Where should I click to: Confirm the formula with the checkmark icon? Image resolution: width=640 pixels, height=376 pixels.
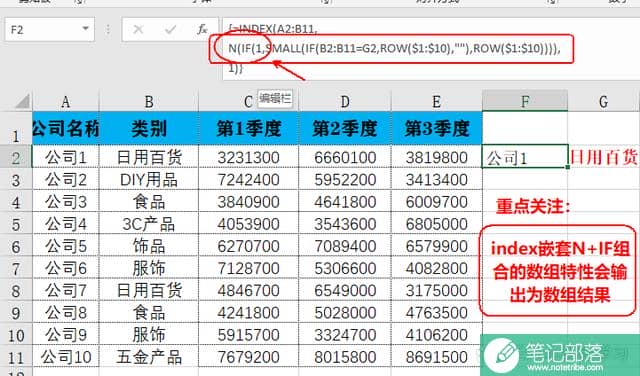(170, 29)
